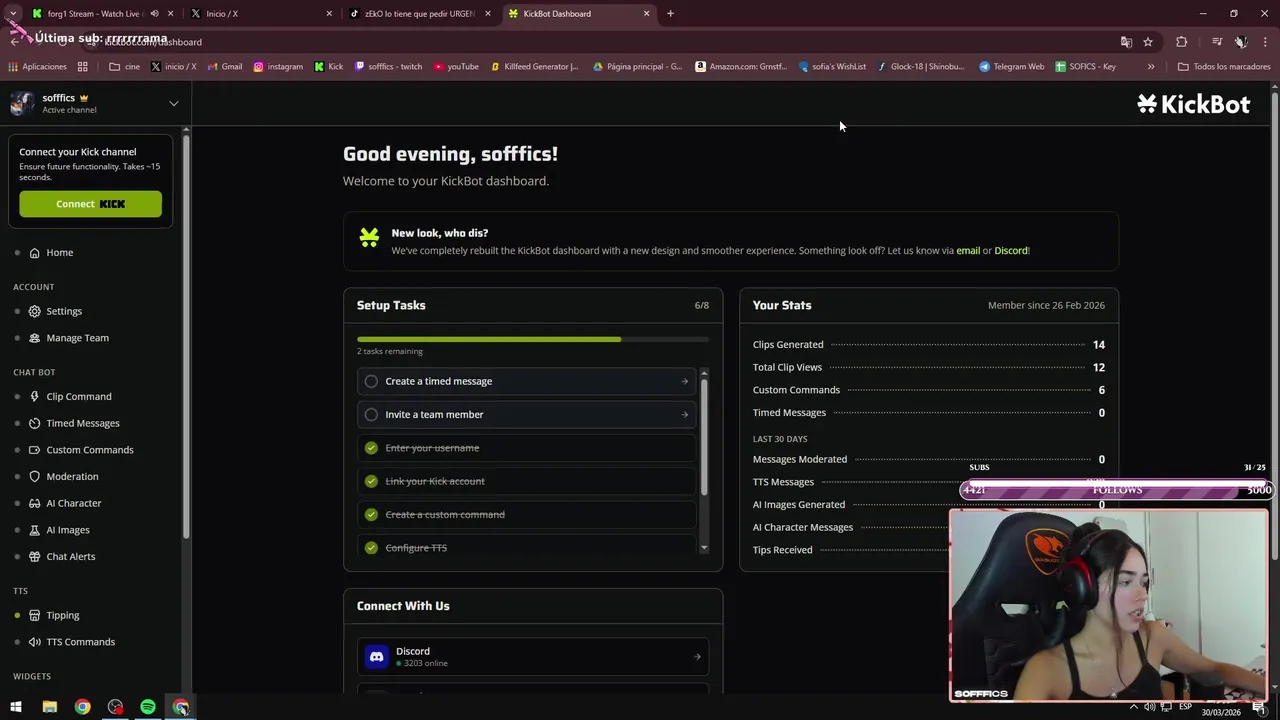Open the 'Invite a team member' arrow
The height and width of the screenshot is (720, 1280).
click(685, 415)
